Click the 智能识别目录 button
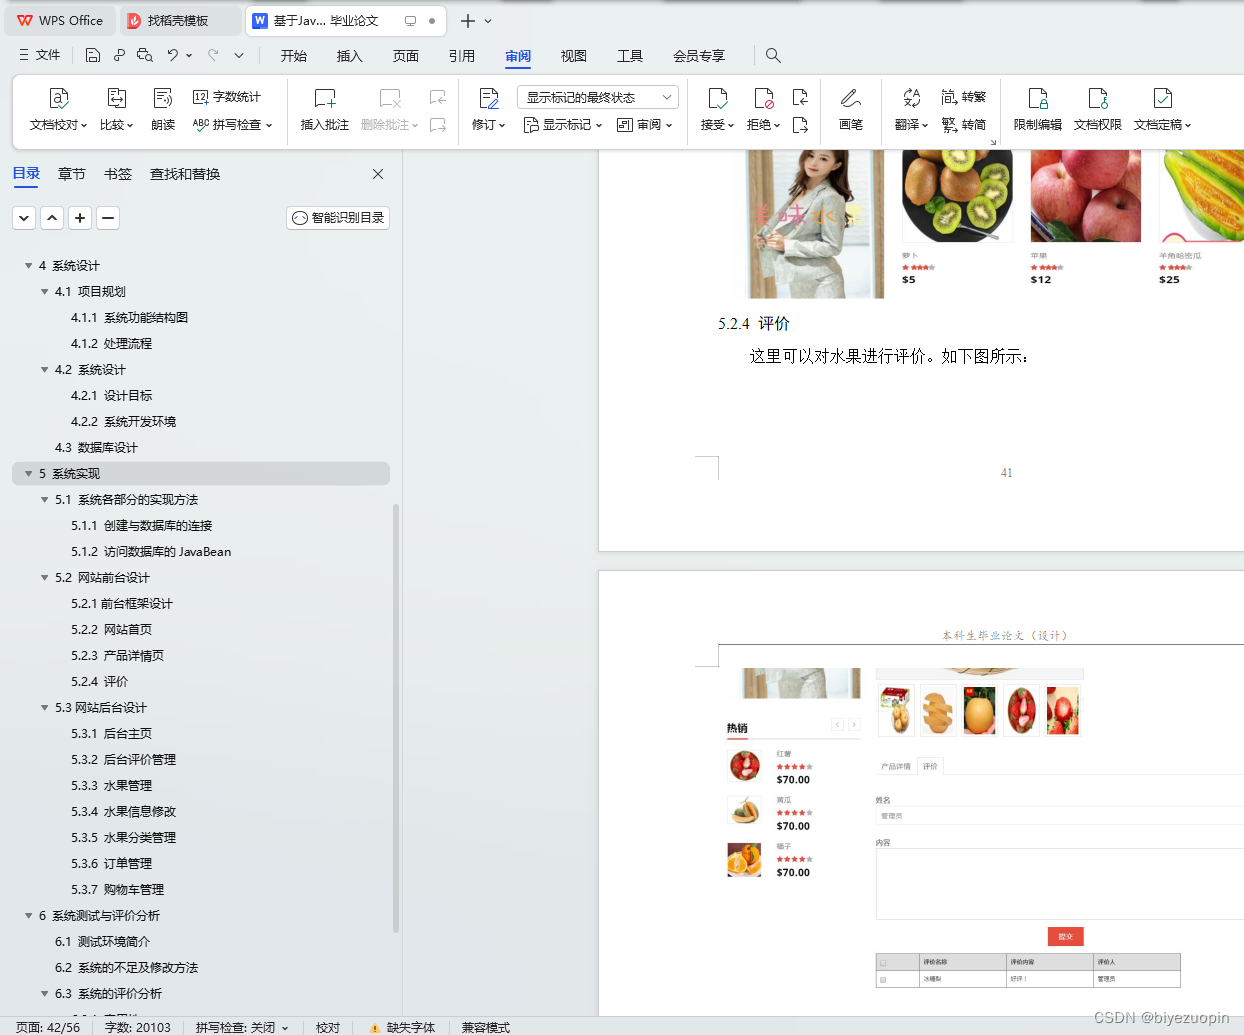Screen dimensions: 1244x1035 (337, 217)
